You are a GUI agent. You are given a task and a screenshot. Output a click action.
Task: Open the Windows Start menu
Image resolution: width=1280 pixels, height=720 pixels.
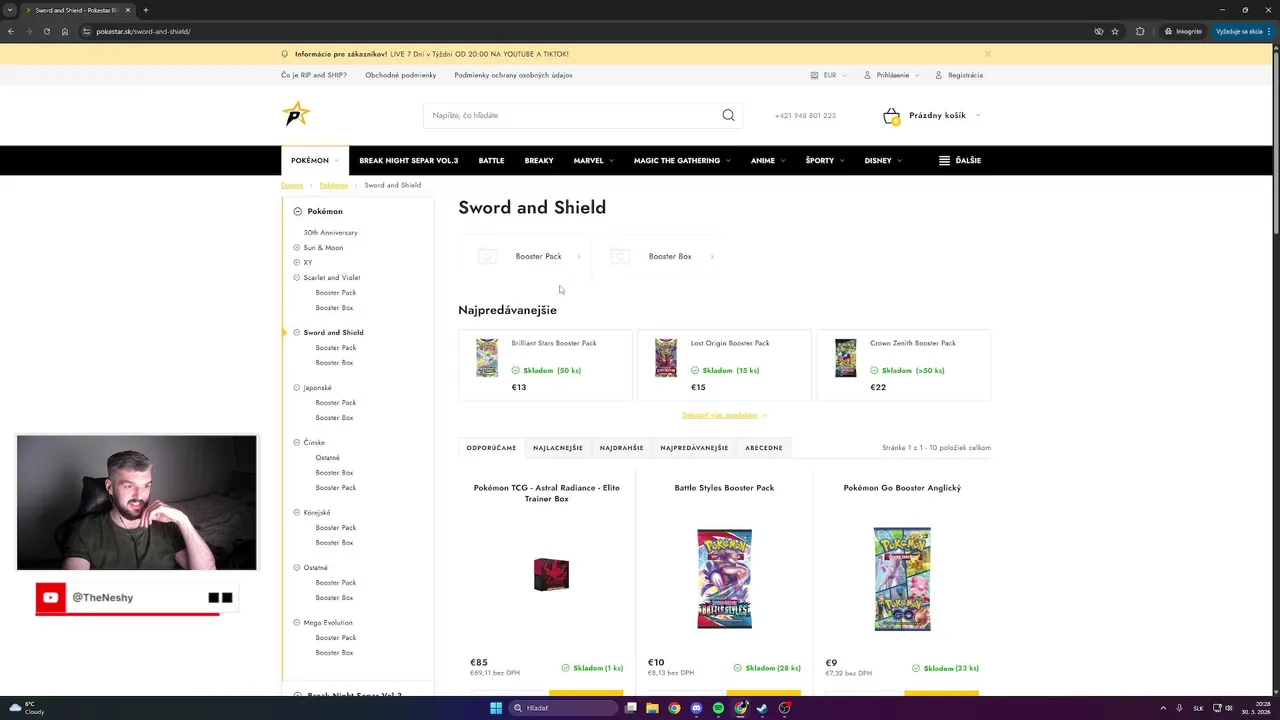[x=495, y=708]
